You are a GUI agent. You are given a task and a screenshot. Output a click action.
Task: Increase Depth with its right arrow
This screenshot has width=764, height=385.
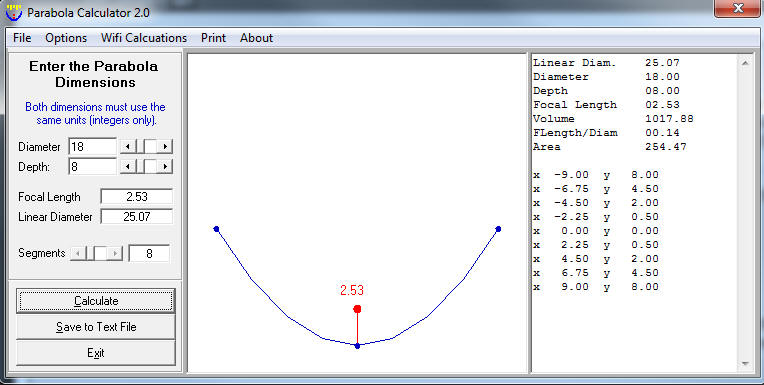coord(165,167)
